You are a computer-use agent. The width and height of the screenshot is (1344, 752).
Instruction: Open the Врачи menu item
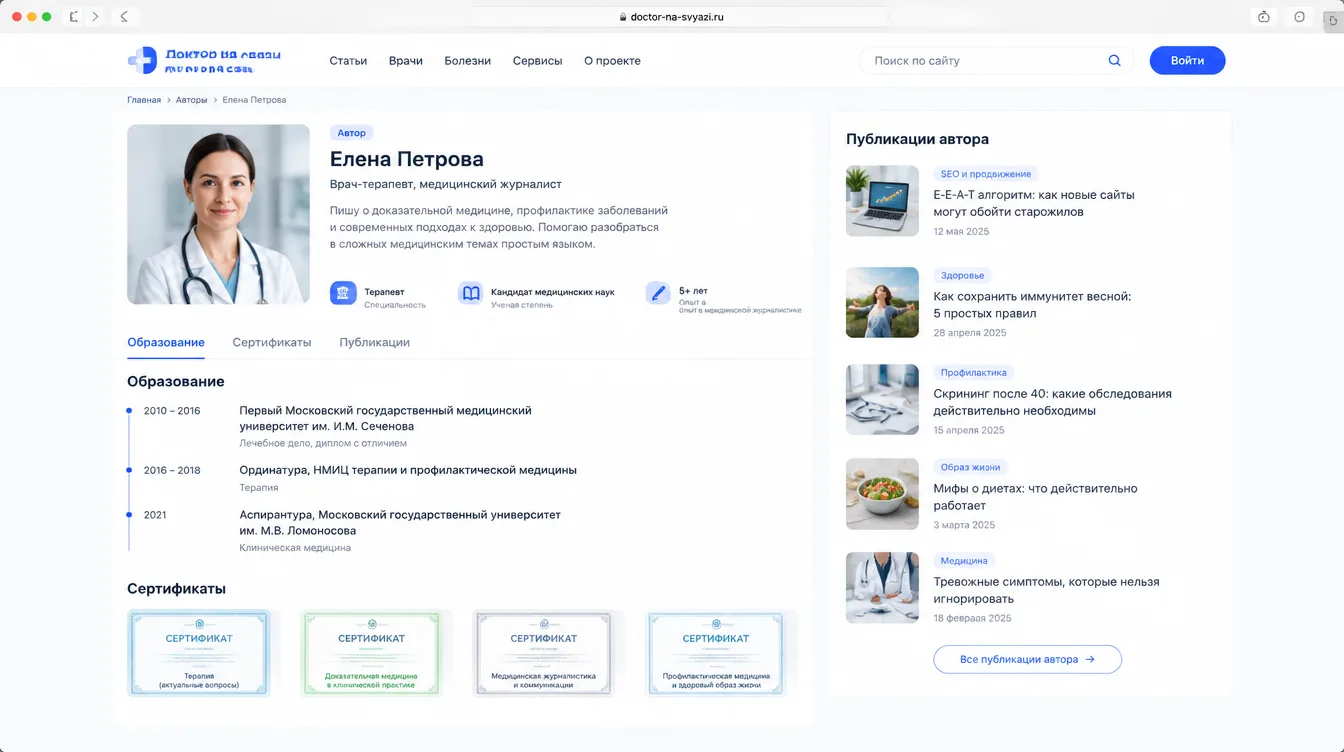(406, 61)
